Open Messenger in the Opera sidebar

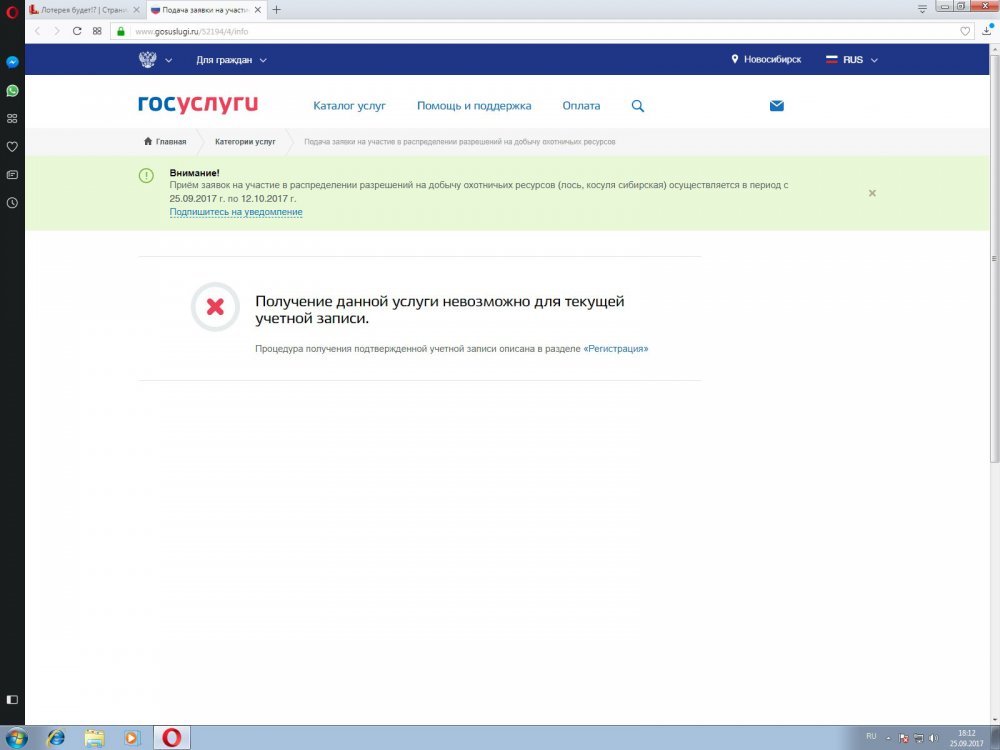[12, 62]
